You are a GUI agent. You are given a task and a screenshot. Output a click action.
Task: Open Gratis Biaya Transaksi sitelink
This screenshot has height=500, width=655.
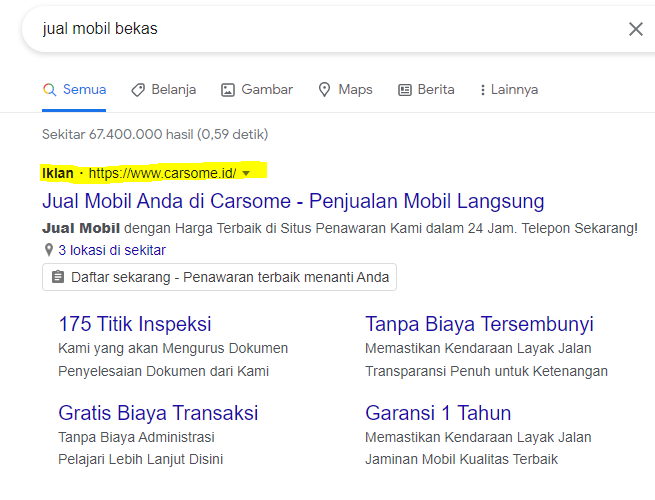(158, 412)
